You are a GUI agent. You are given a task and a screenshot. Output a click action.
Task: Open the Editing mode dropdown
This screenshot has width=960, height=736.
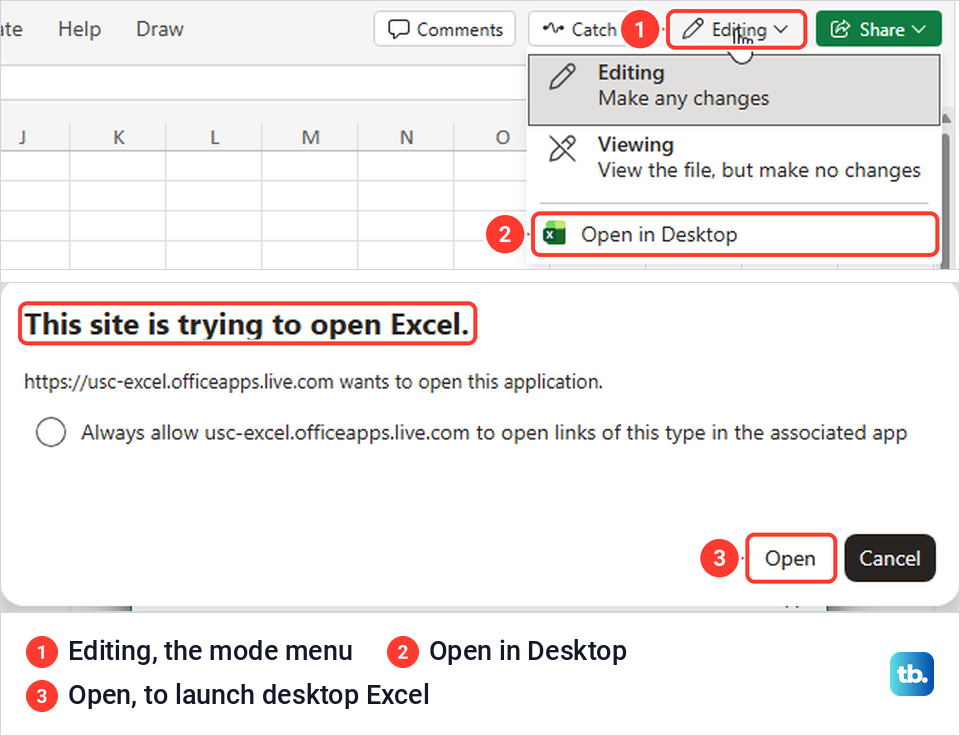point(736,29)
